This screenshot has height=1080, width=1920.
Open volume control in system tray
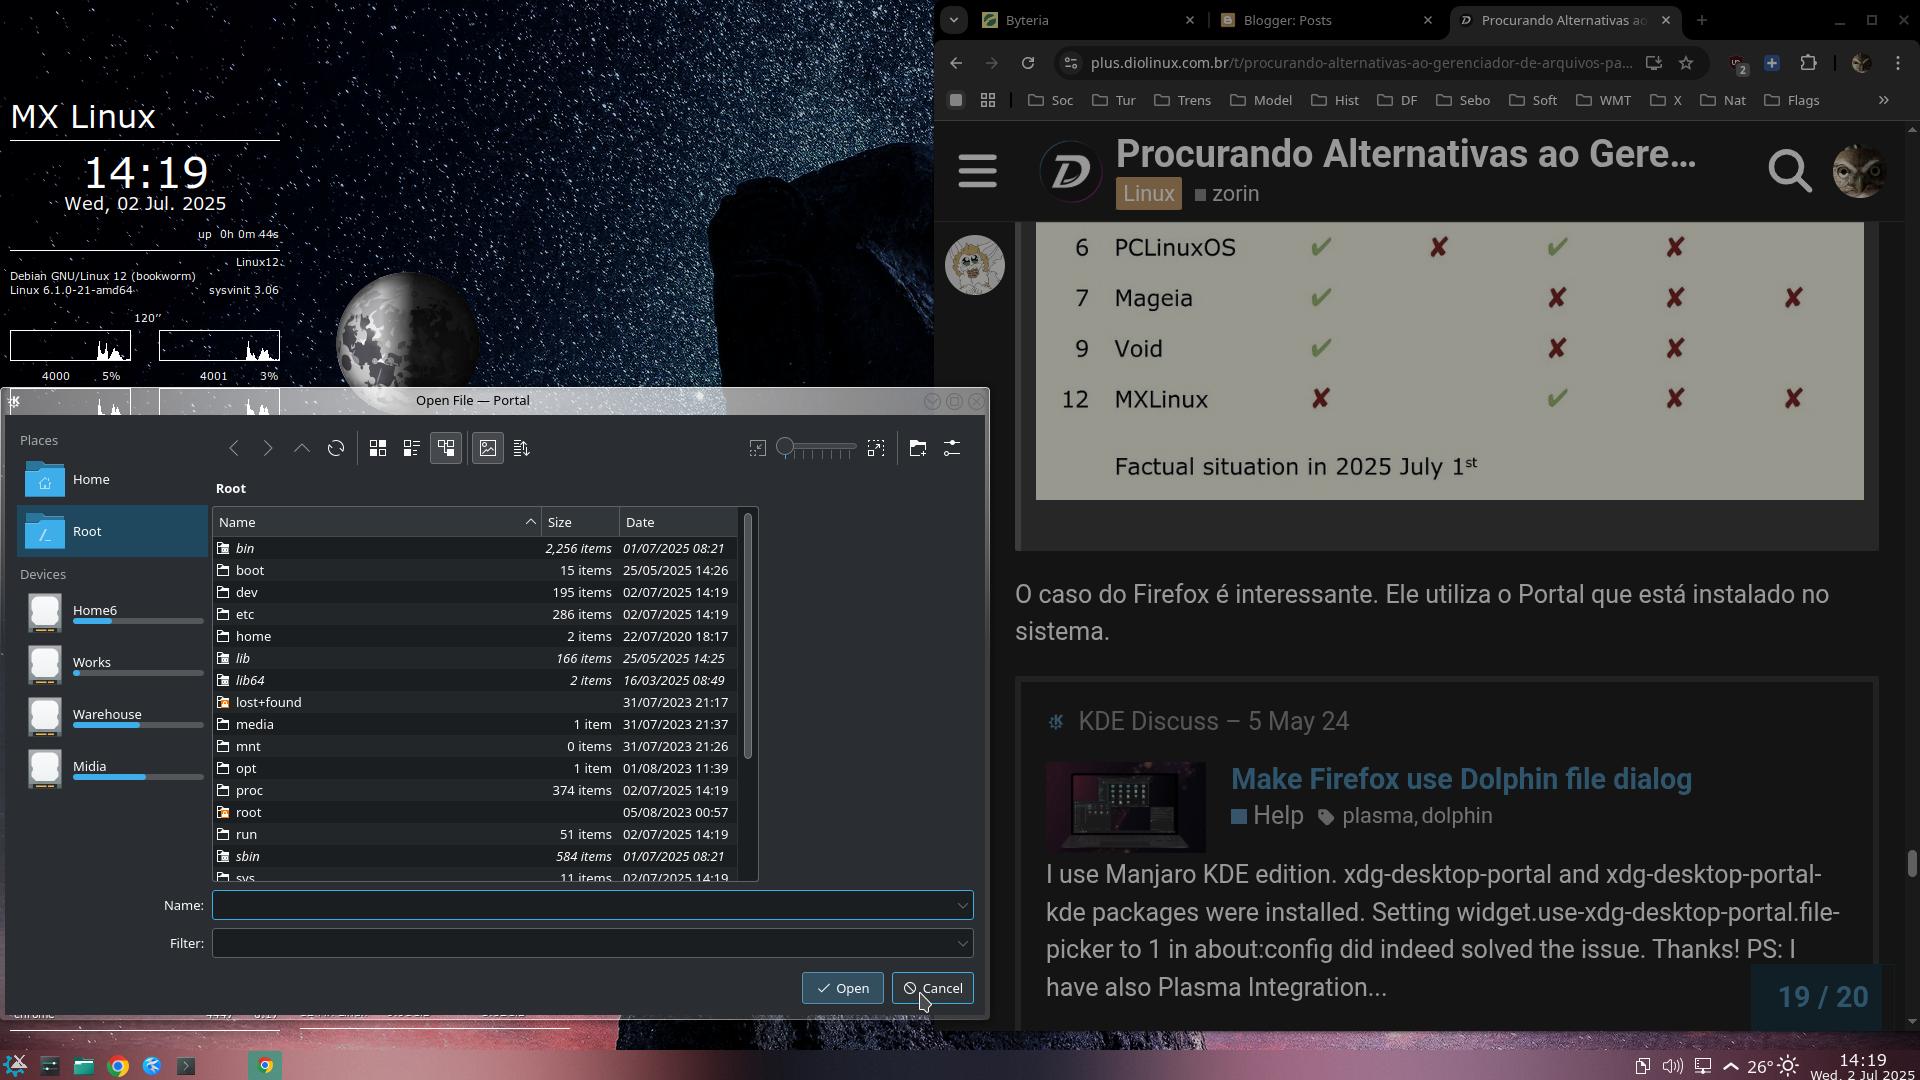[x=1672, y=1066]
